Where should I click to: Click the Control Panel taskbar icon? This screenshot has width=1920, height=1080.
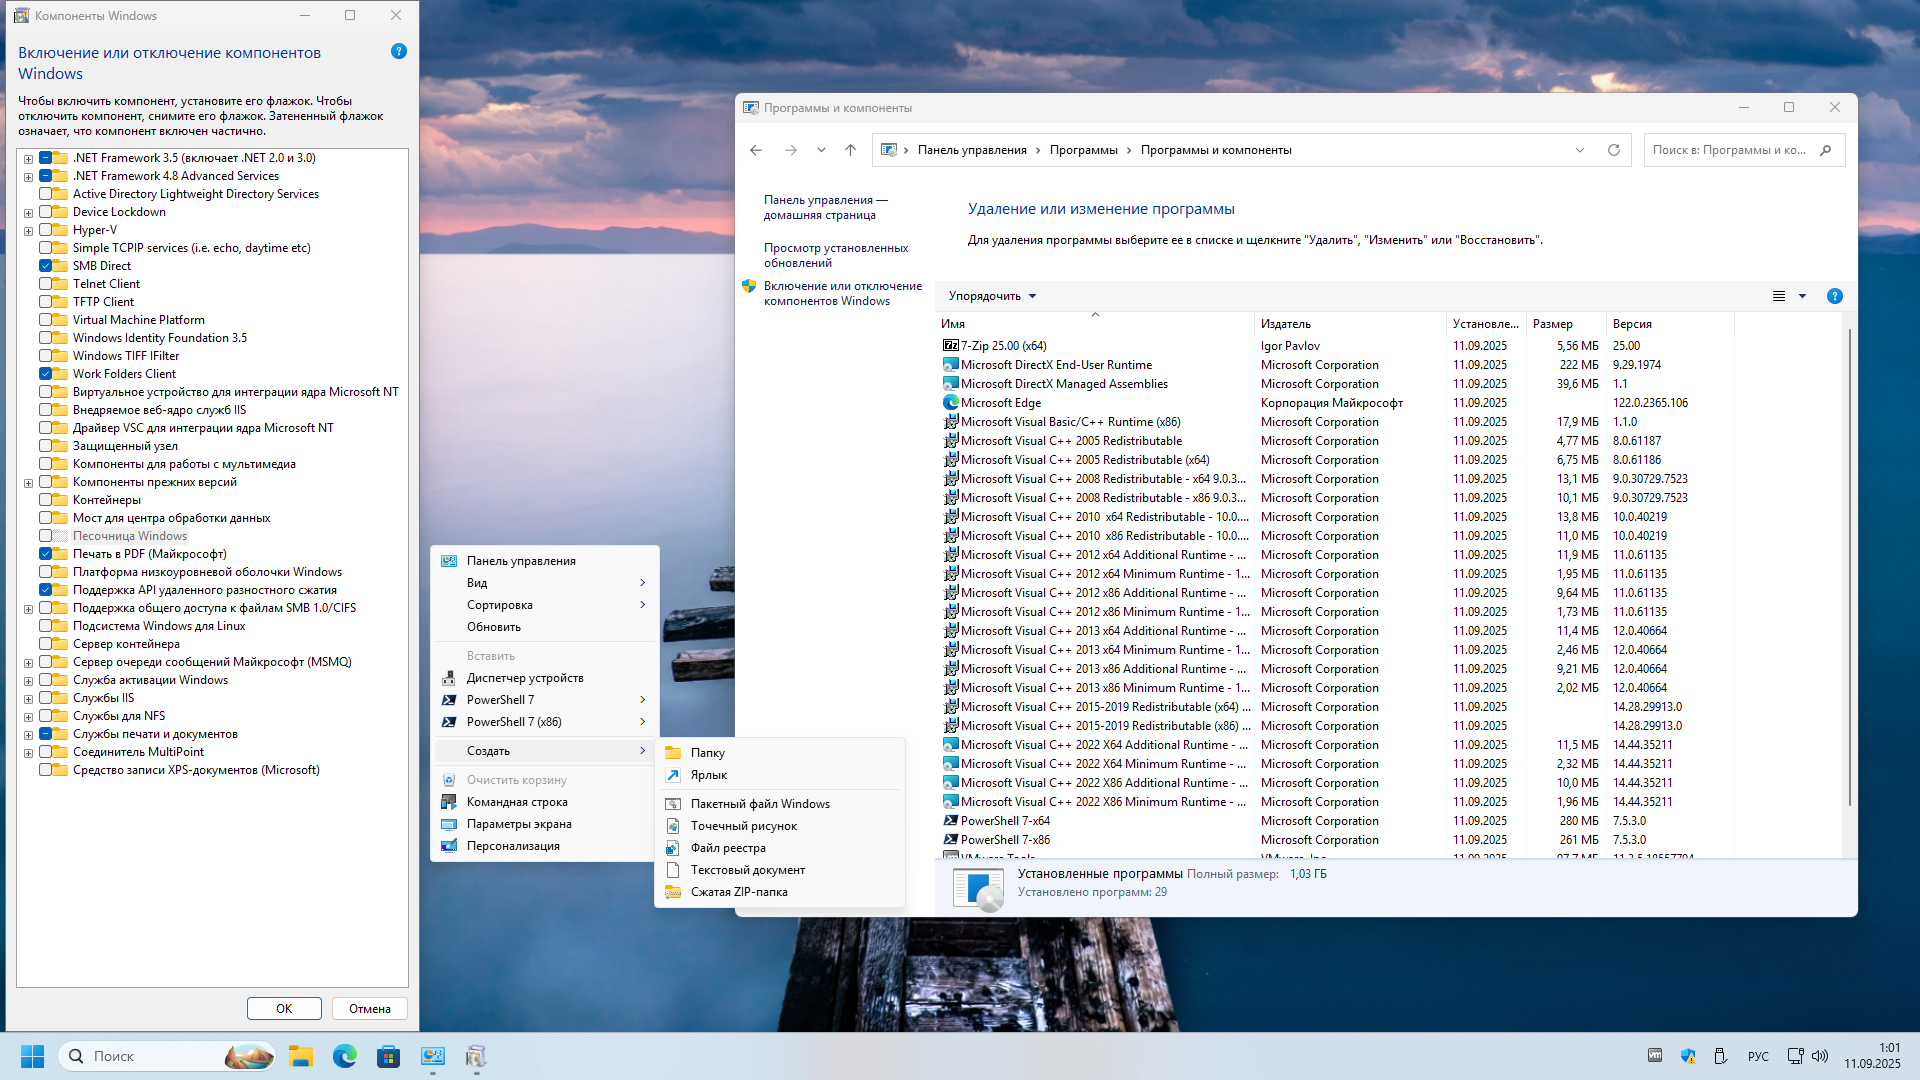433,1056
